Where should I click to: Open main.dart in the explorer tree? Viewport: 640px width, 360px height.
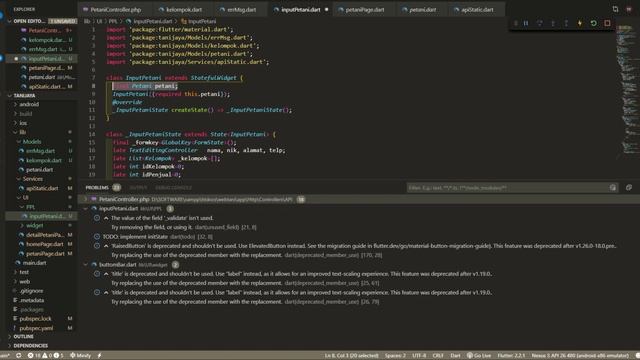pos(34,263)
